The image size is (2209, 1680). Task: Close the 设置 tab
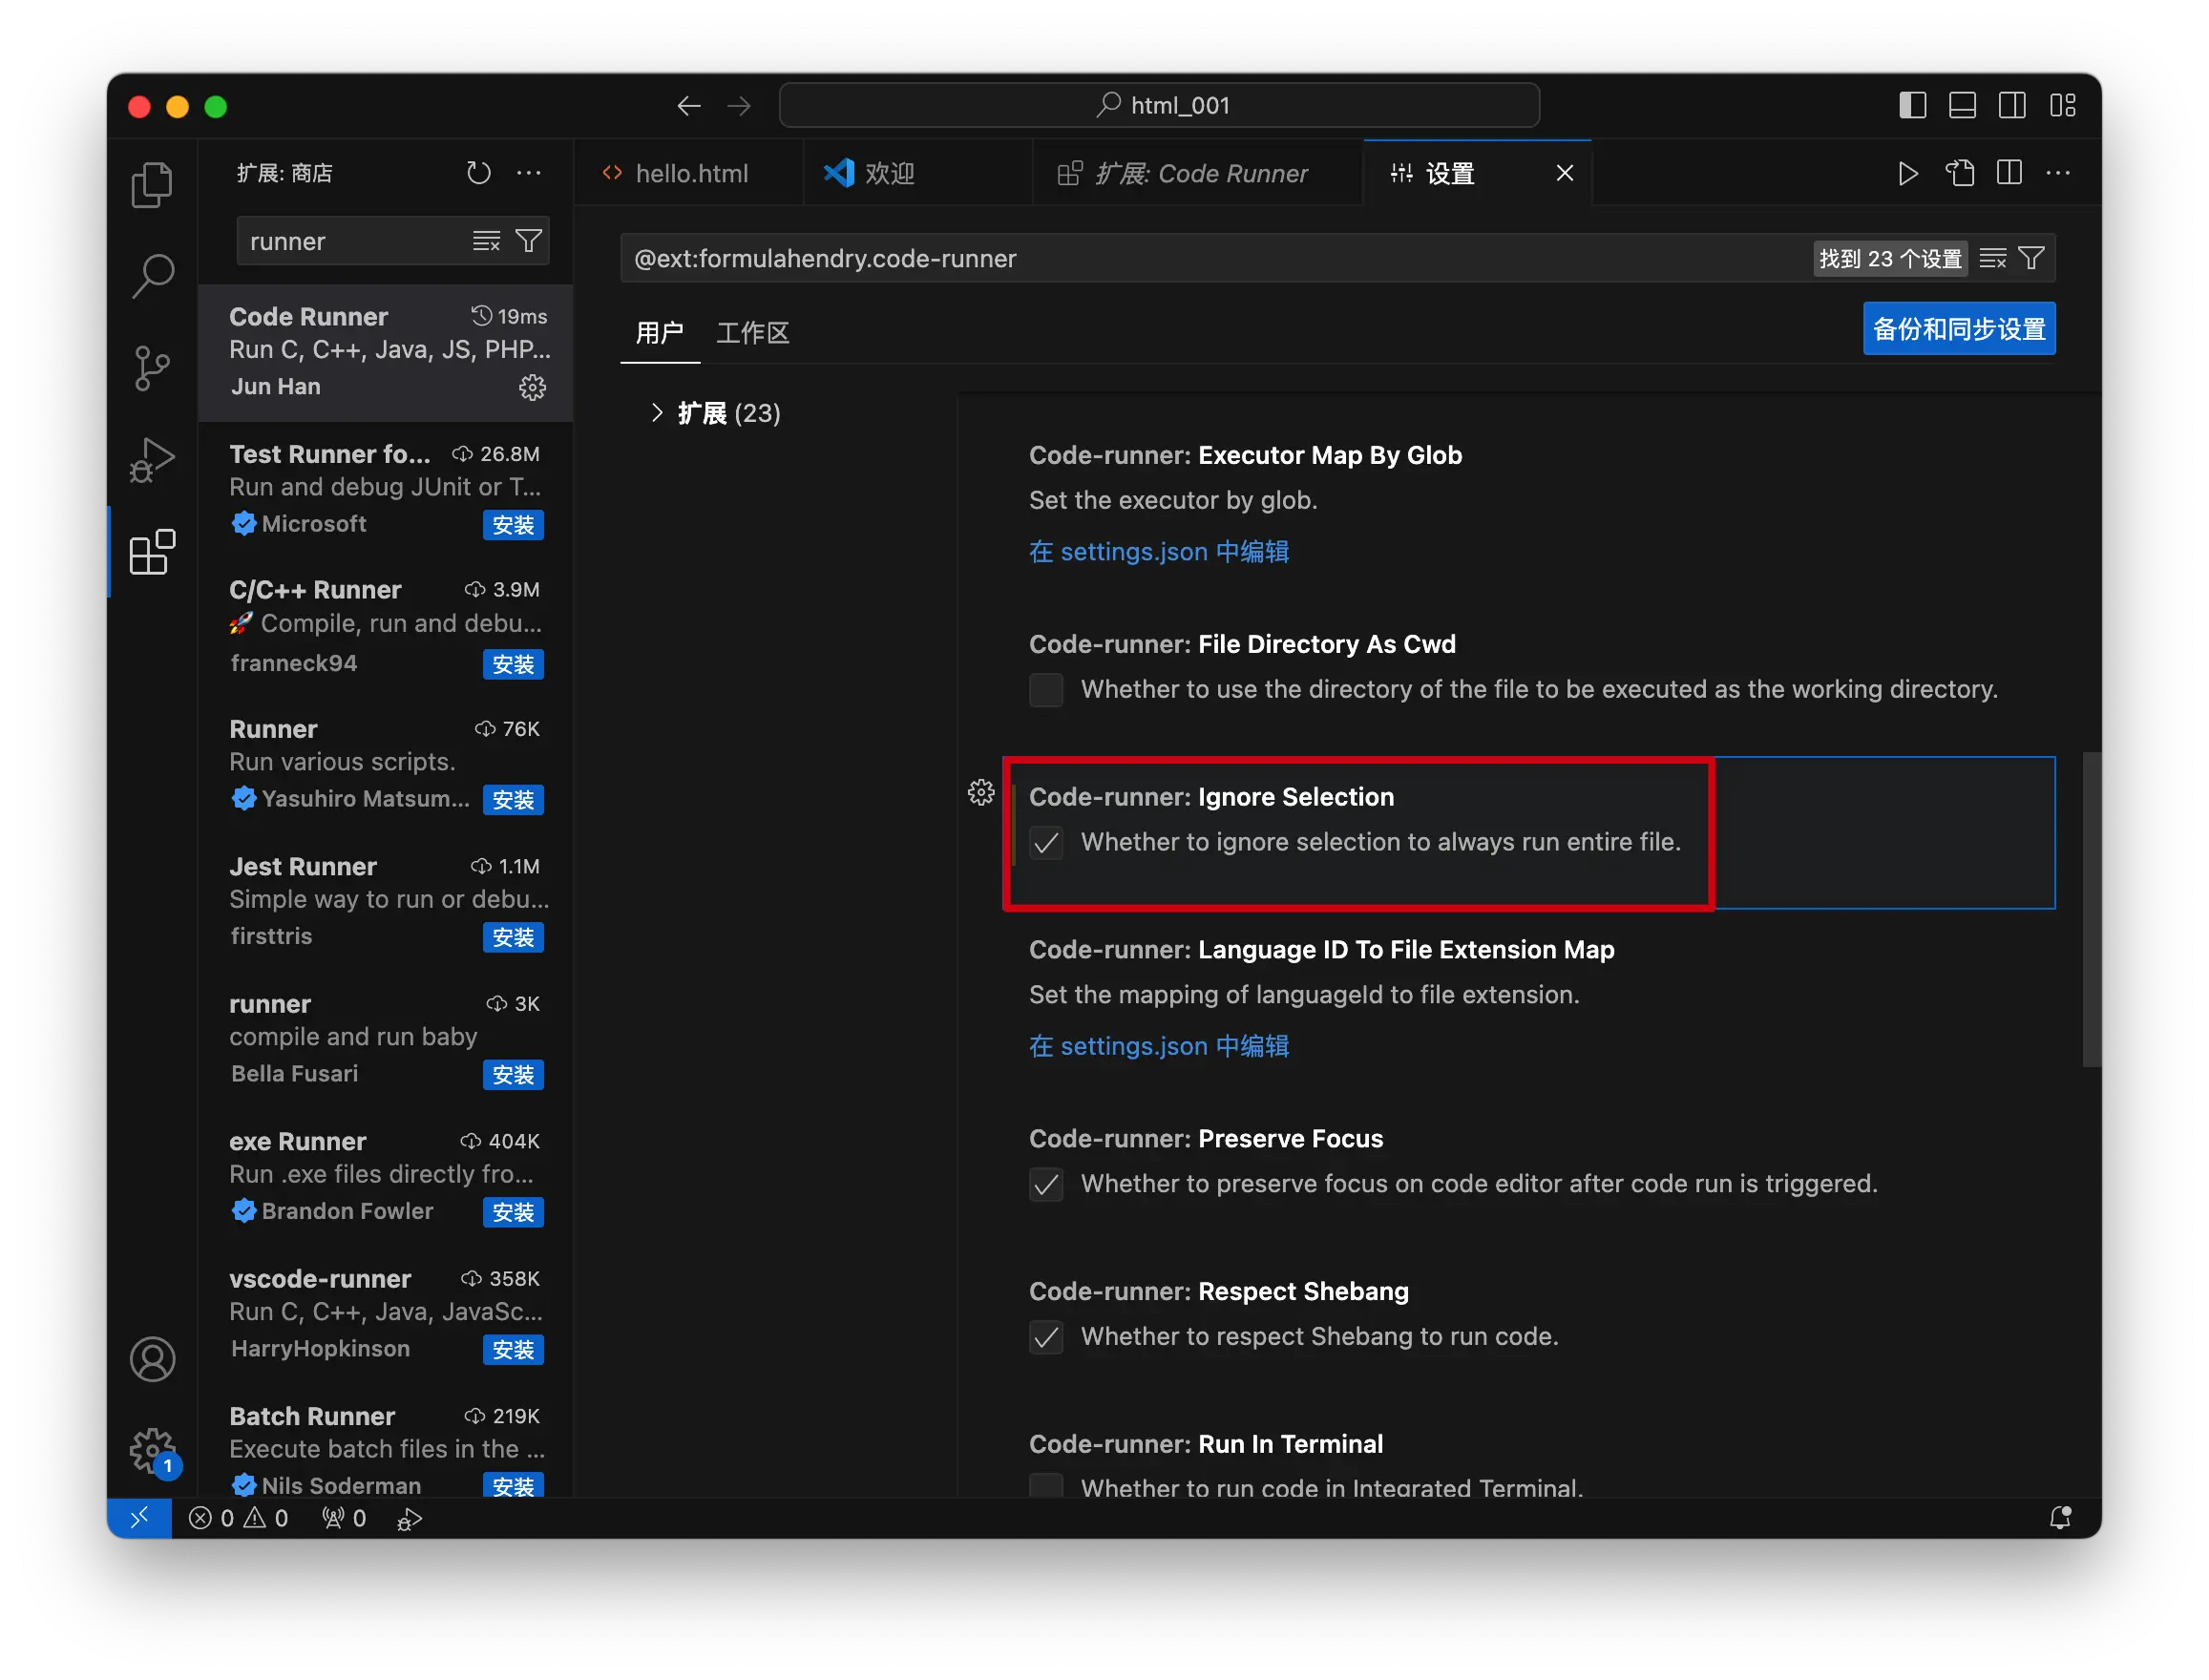(1564, 173)
